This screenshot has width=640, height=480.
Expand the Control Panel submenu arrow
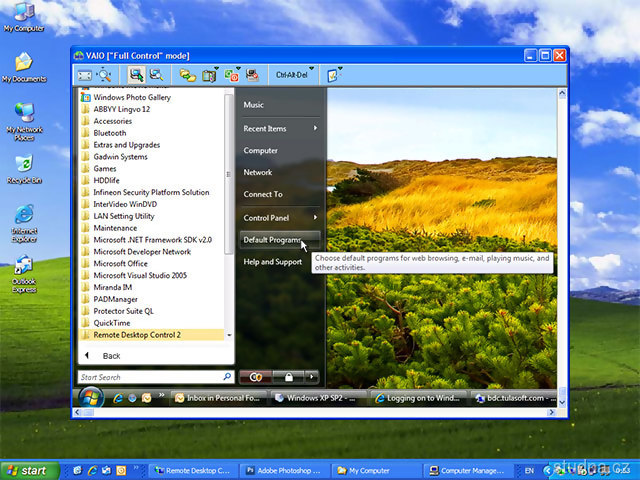[315, 217]
